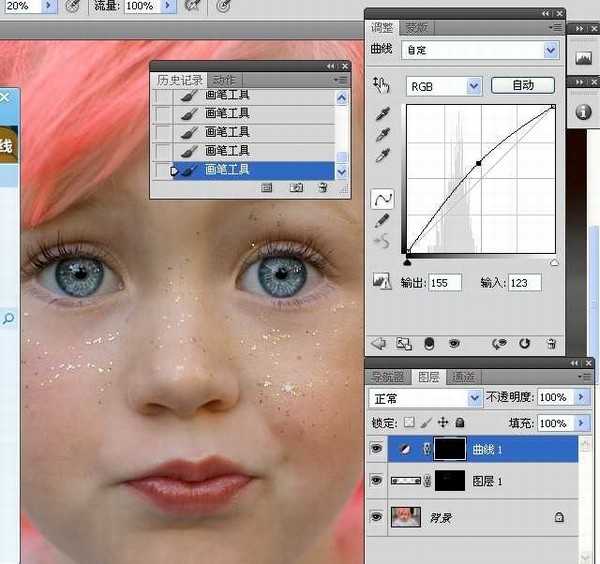The width and height of the screenshot is (600, 564).
Task: Pick the black point eyedropper in Curves
Action: (381, 115)
